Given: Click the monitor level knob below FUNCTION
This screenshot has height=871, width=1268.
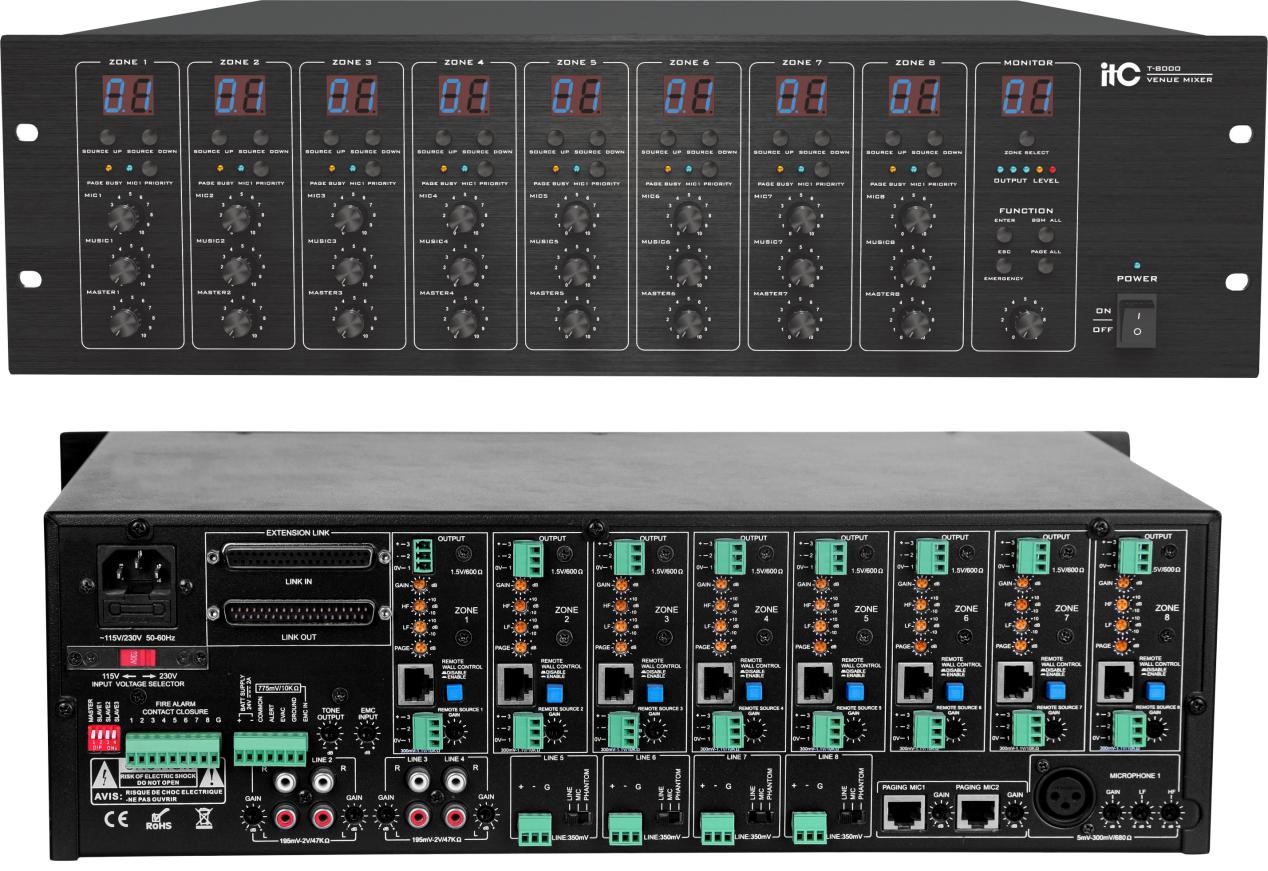Looking at the screenshot, I should tap(1026, 322).
